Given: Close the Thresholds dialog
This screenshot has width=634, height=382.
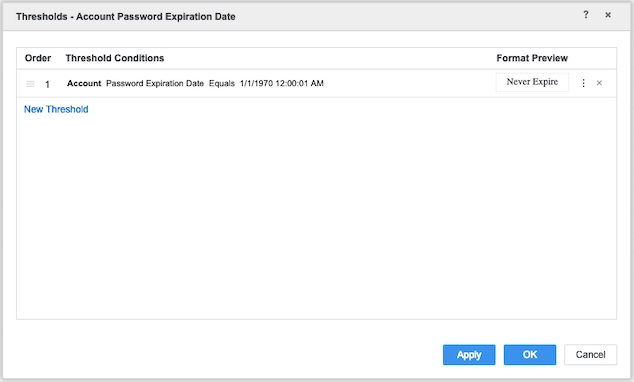Looking at the screenshot, I should [x=608, y=15].
